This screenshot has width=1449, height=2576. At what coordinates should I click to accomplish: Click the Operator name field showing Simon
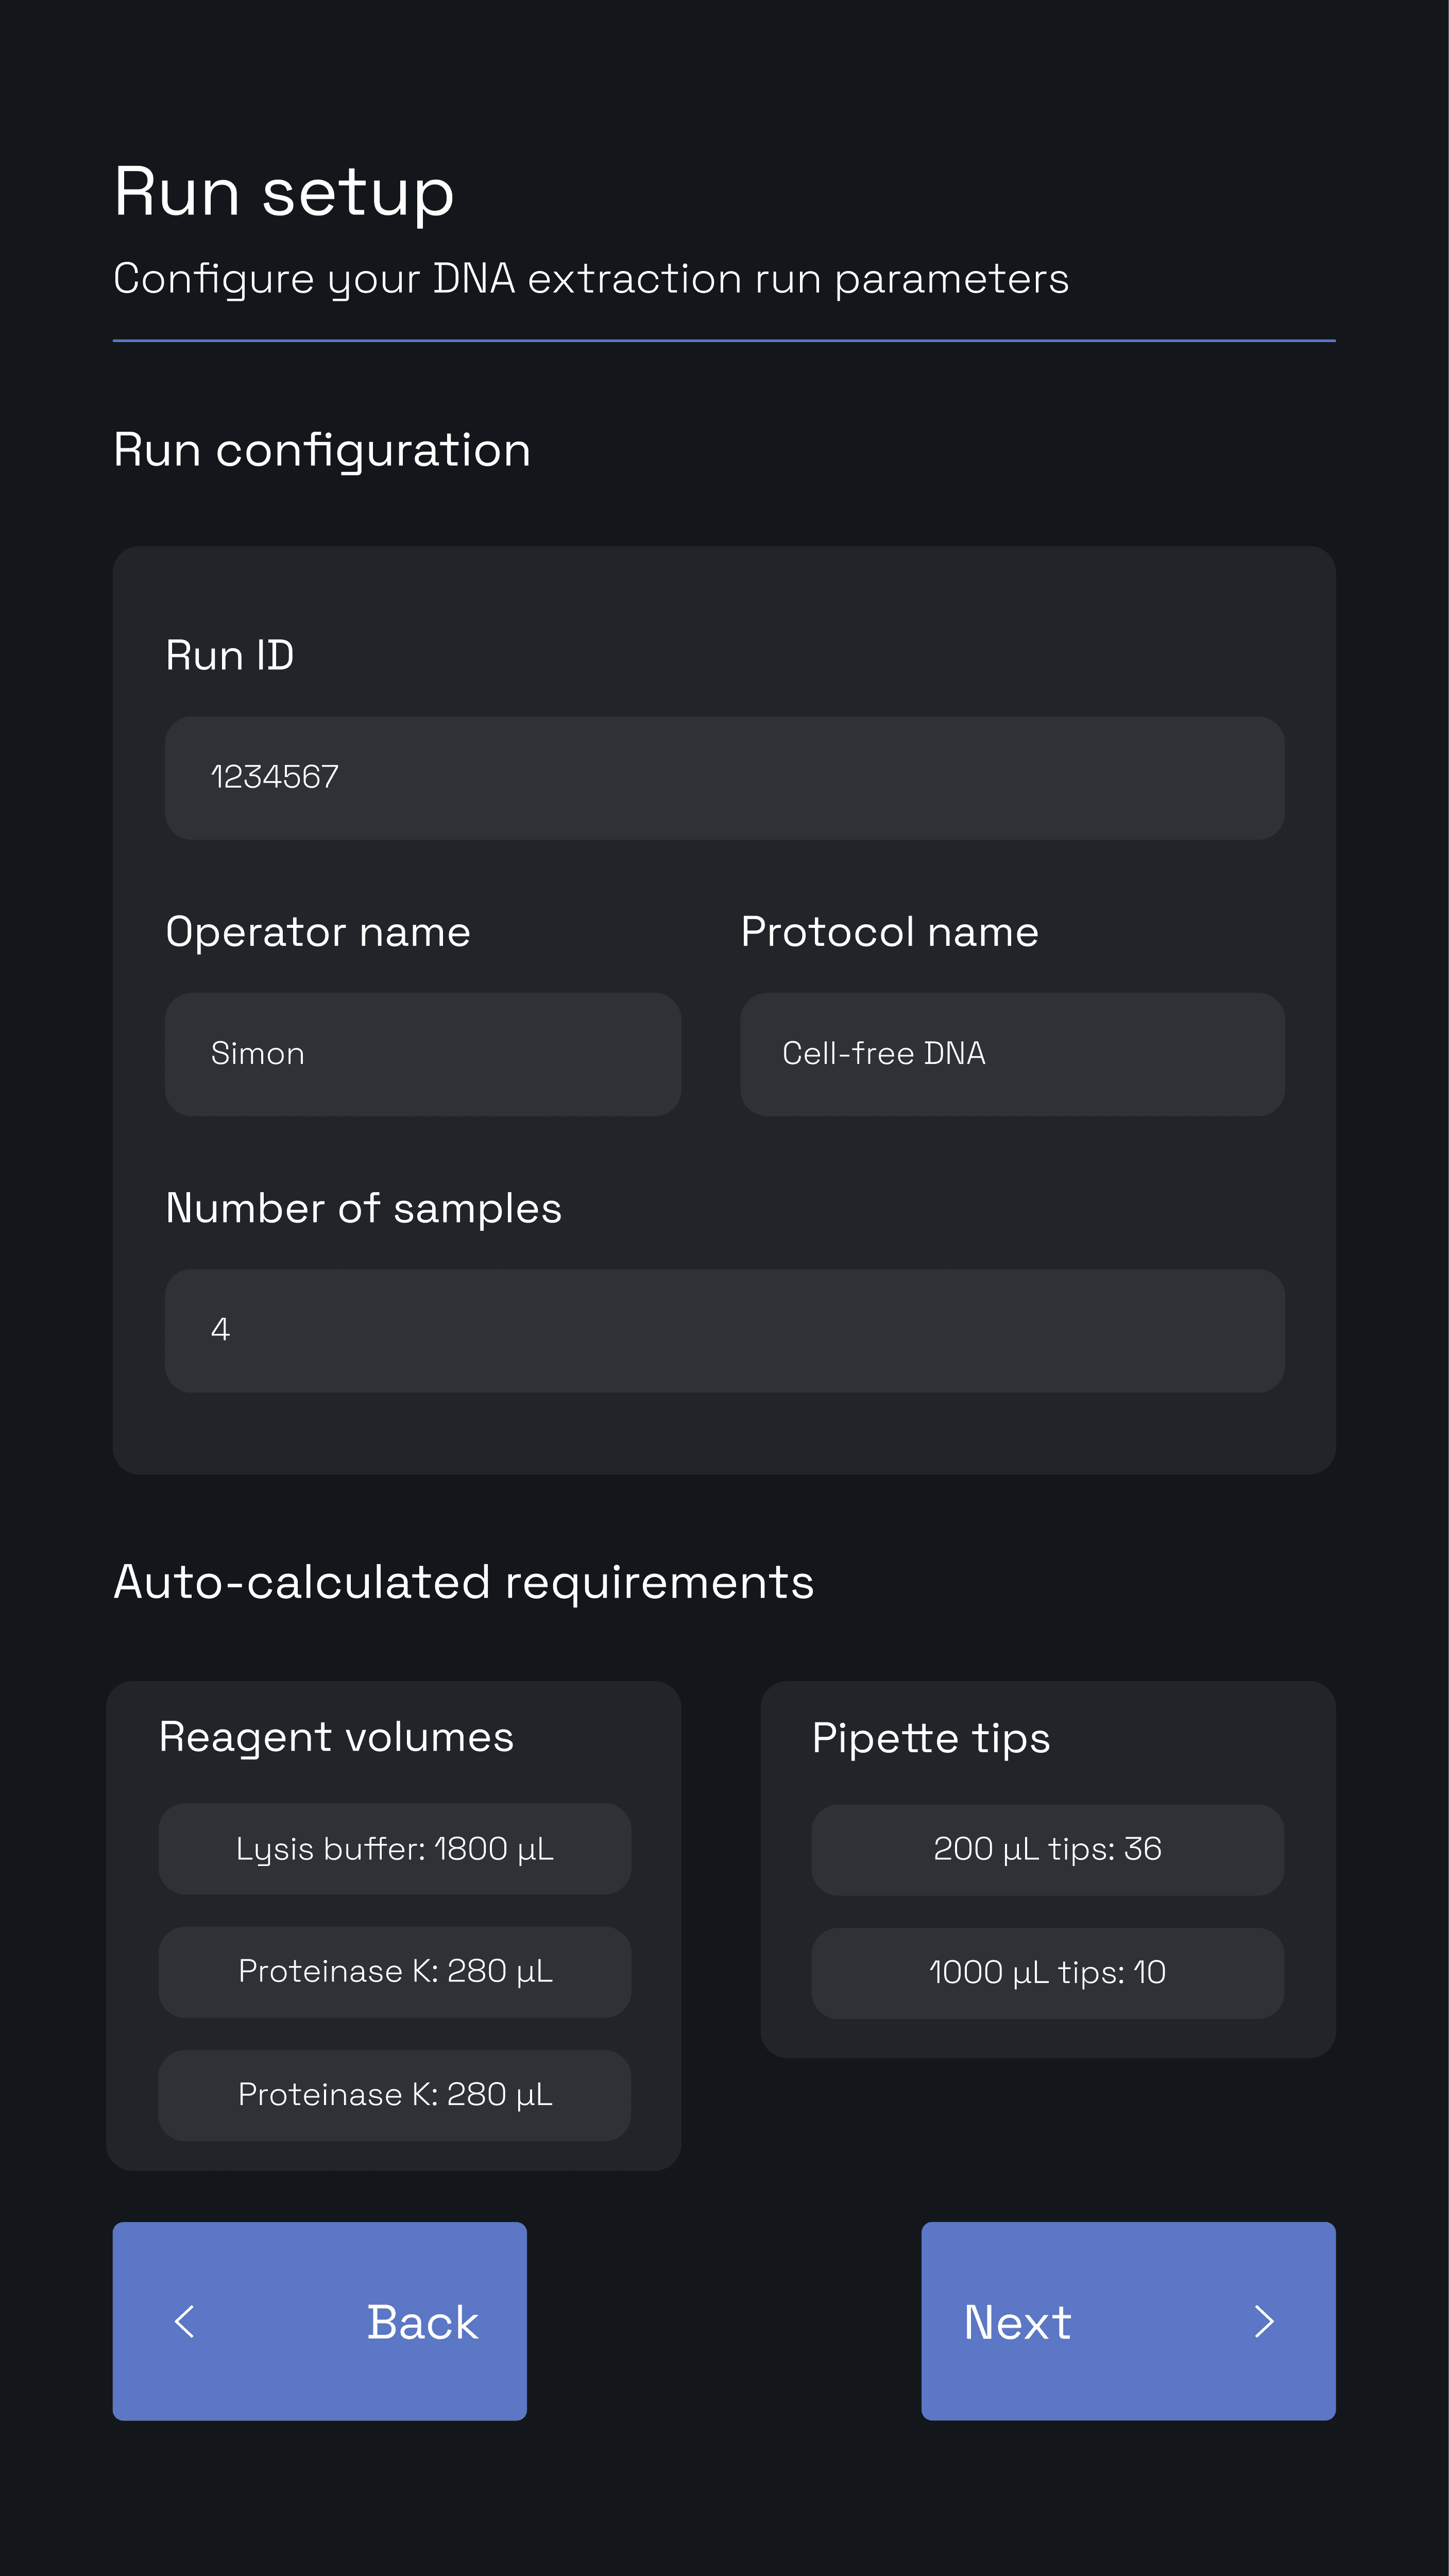pyautogui.click(x=422, y=1054)
